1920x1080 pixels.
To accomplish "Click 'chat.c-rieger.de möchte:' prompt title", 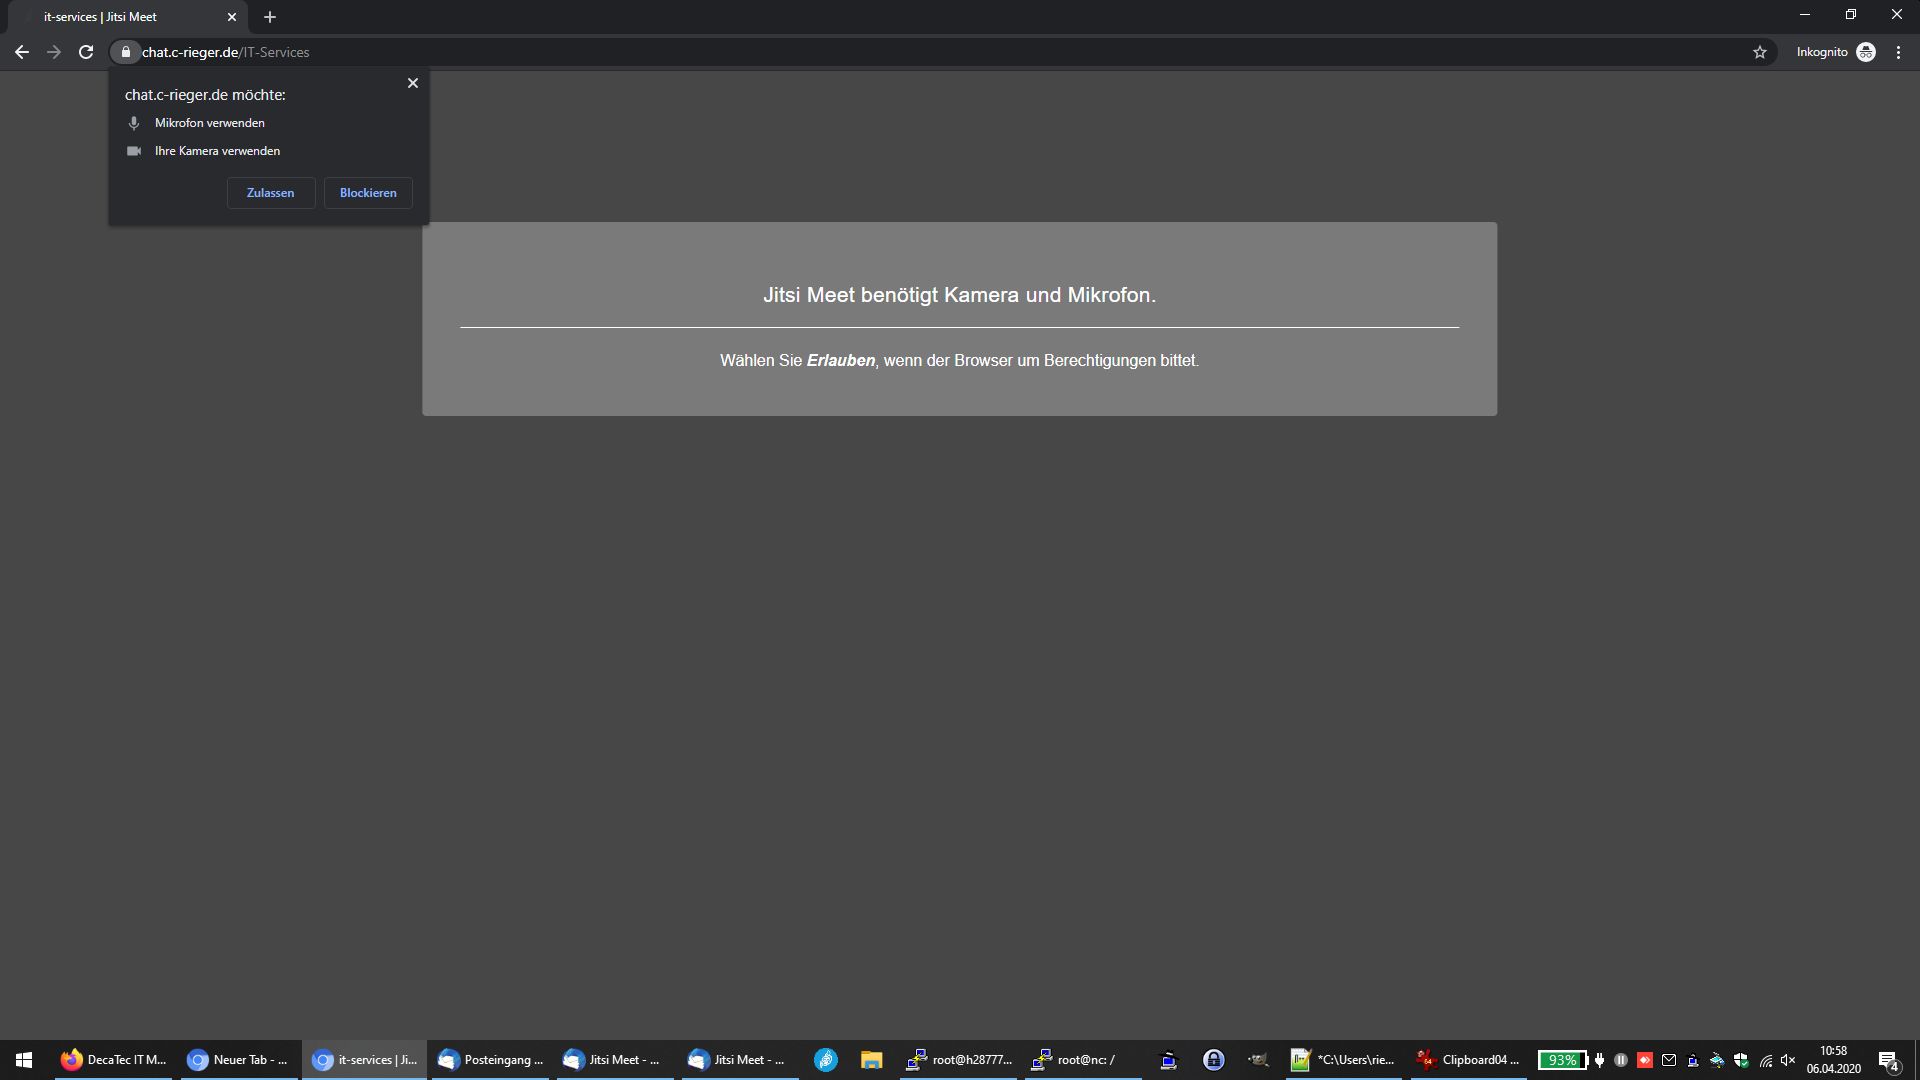I will point(205,95).
